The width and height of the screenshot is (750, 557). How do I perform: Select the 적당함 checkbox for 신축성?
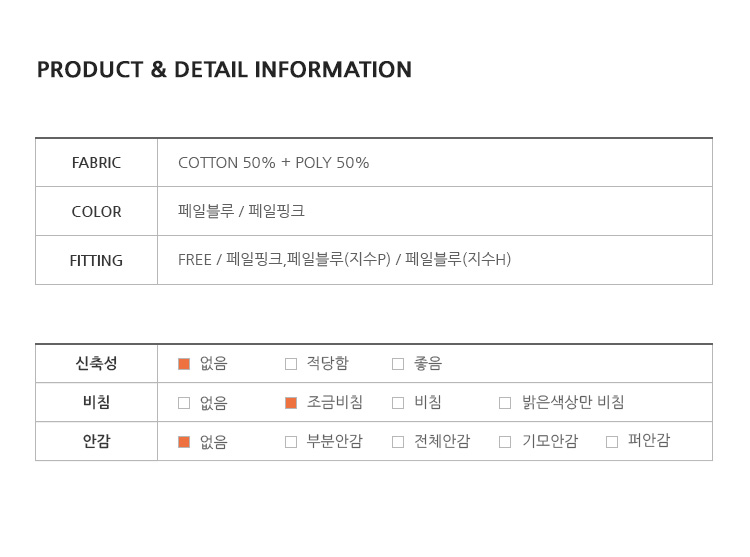[291, 364]
